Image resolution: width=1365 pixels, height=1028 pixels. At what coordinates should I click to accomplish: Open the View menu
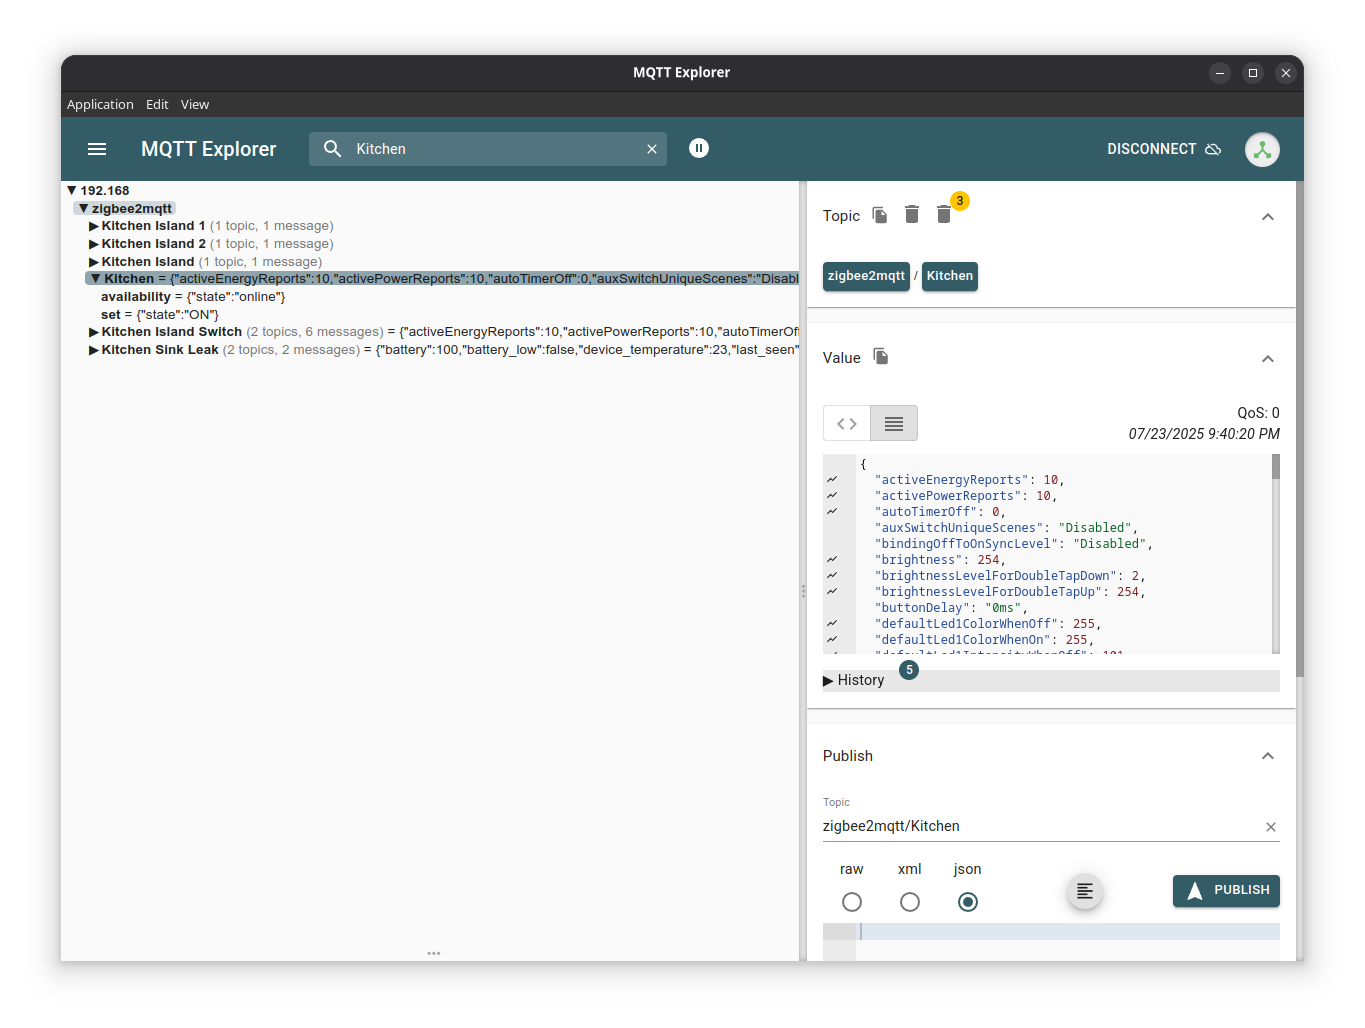pyautogui.click(x=195, y=104)
